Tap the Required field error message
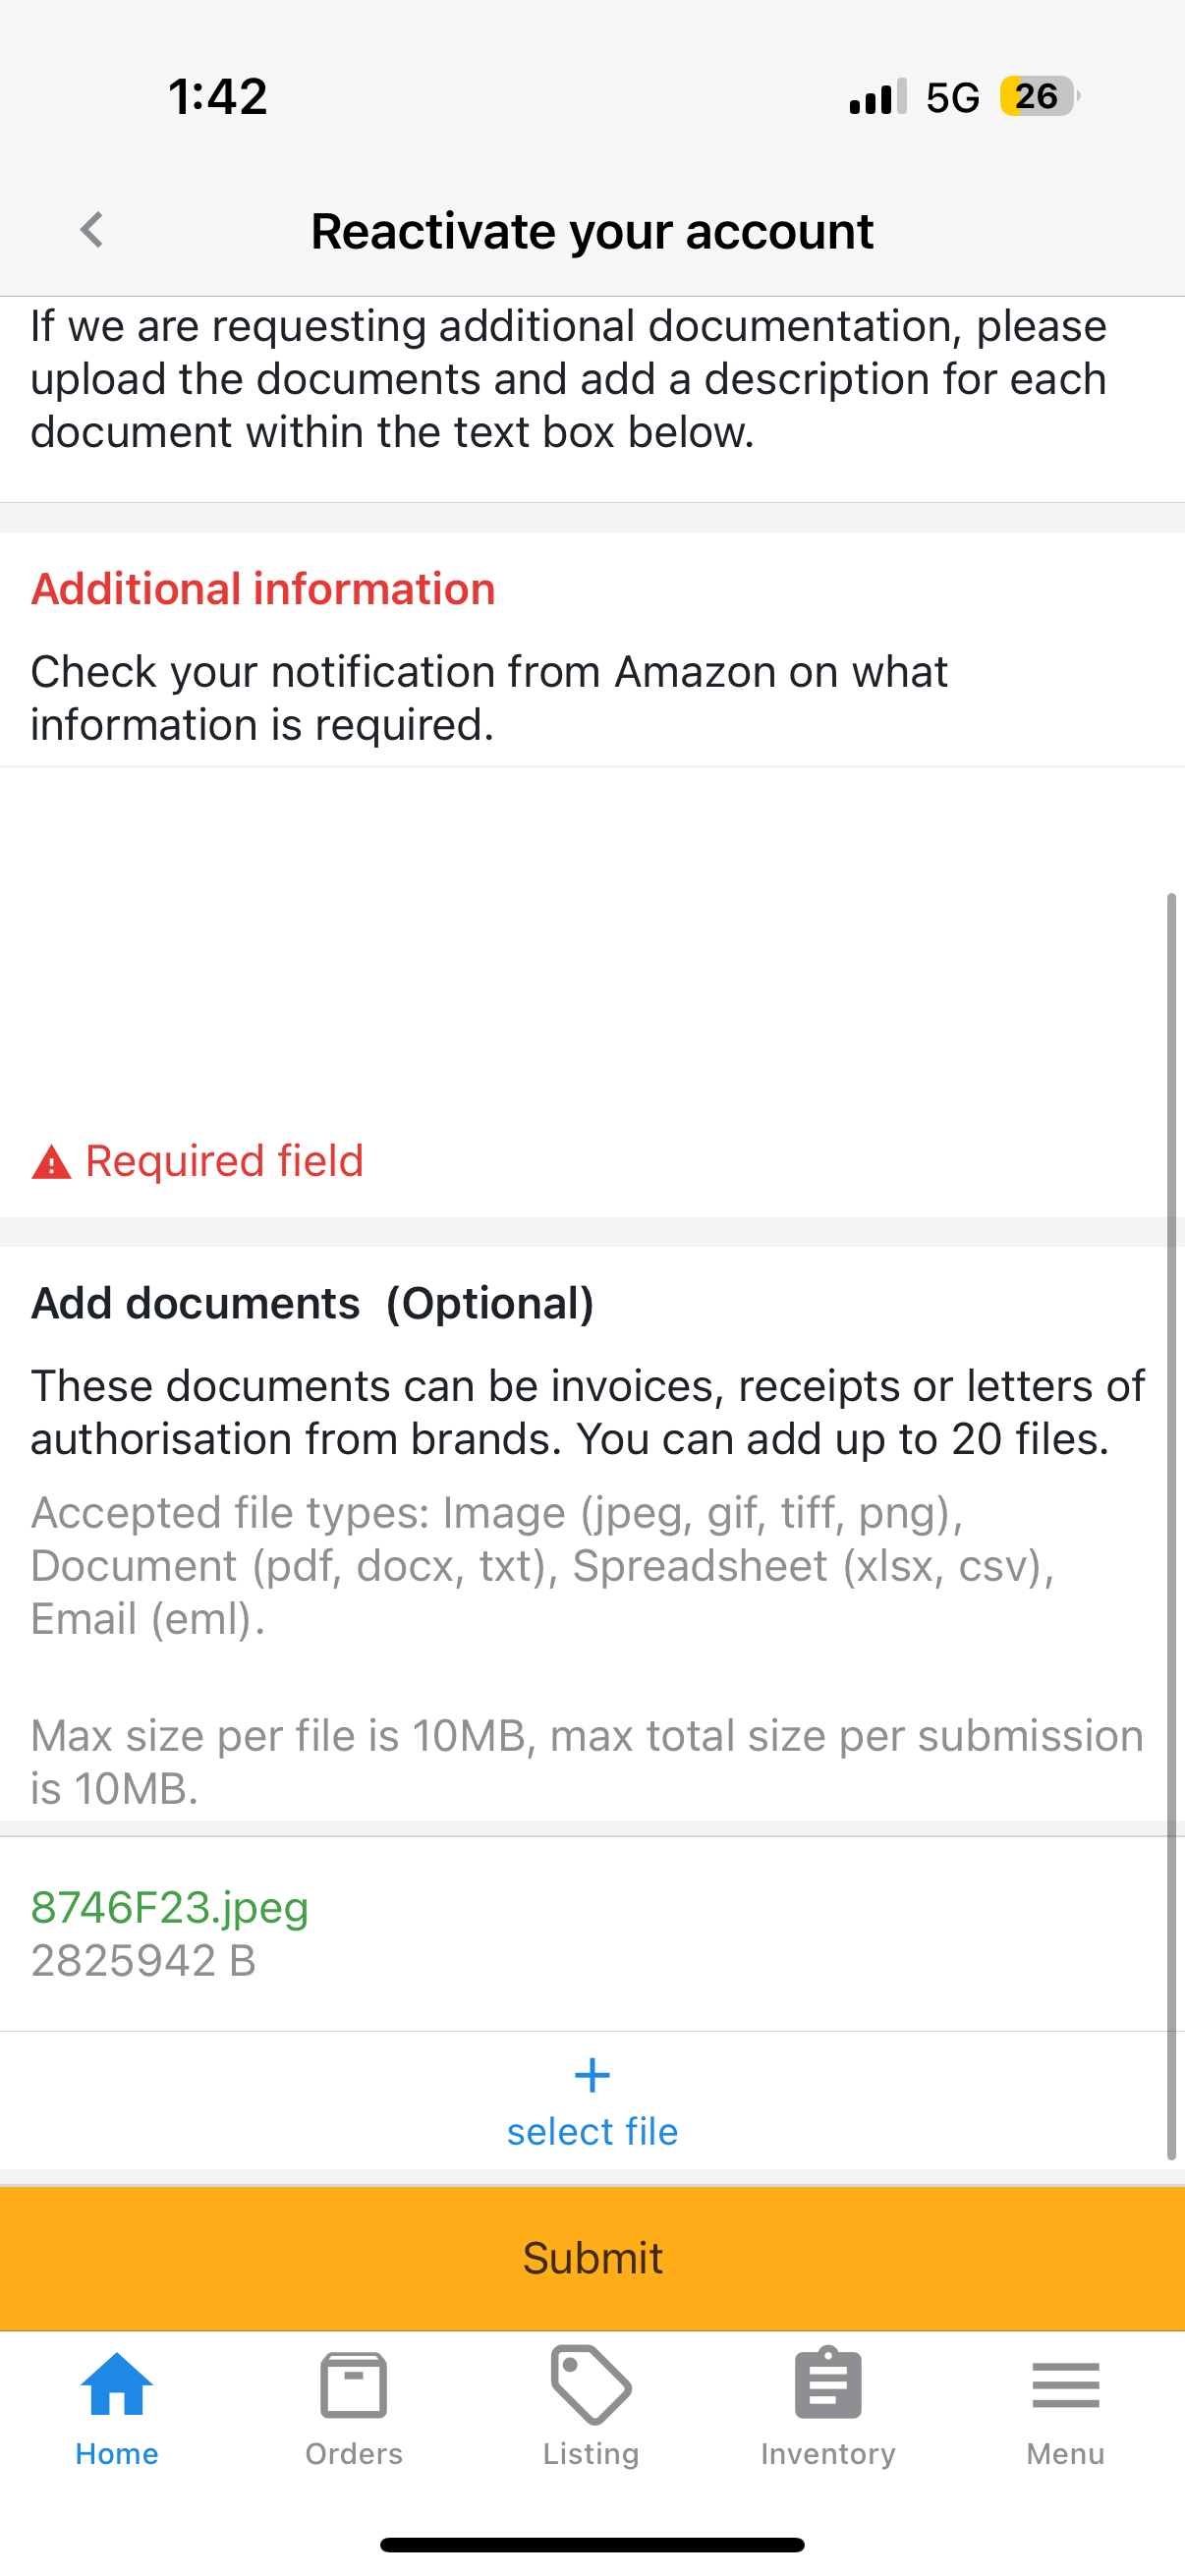 [224, 1161]
